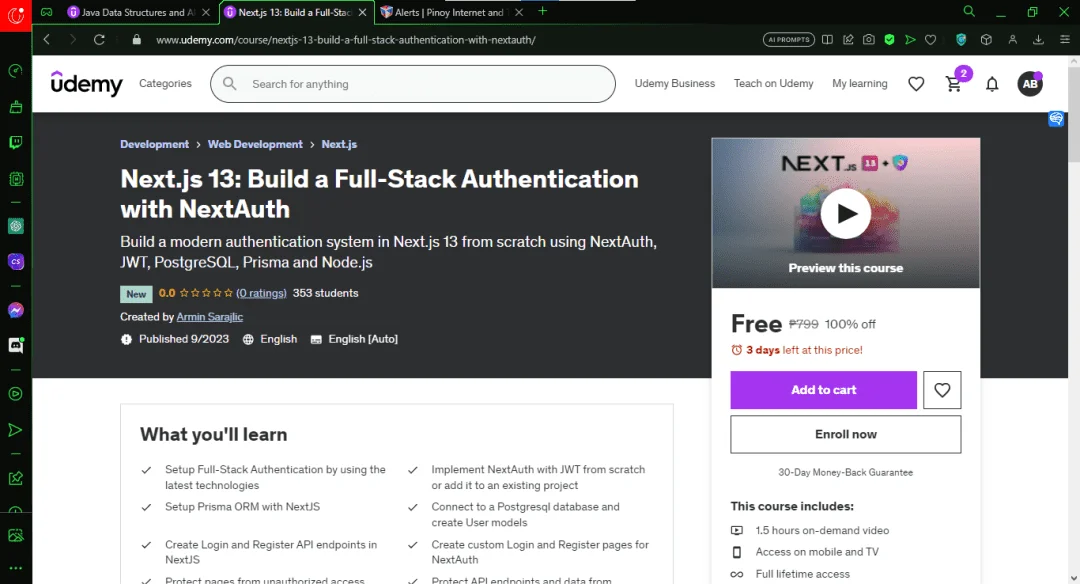Screen dimensions: 1080x584
Task: Open the Player icon in sidebar
Action: point(15,394)
